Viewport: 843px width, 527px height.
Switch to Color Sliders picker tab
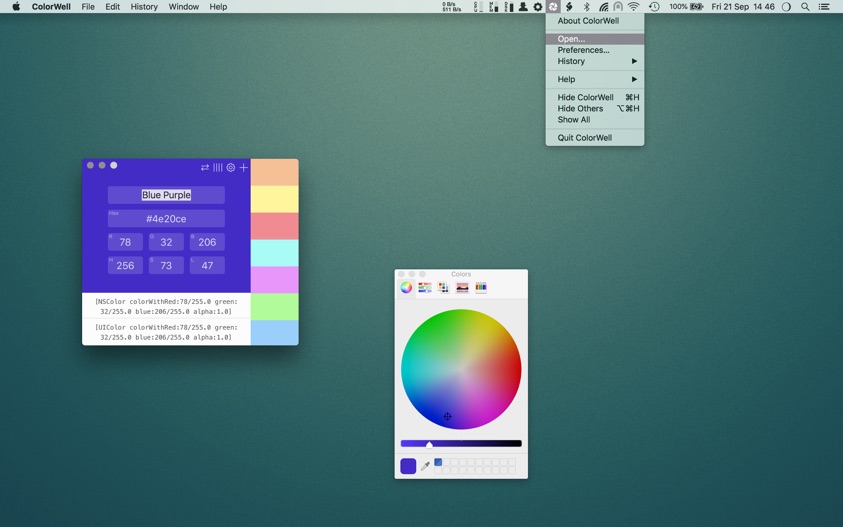tap(425, 288)
